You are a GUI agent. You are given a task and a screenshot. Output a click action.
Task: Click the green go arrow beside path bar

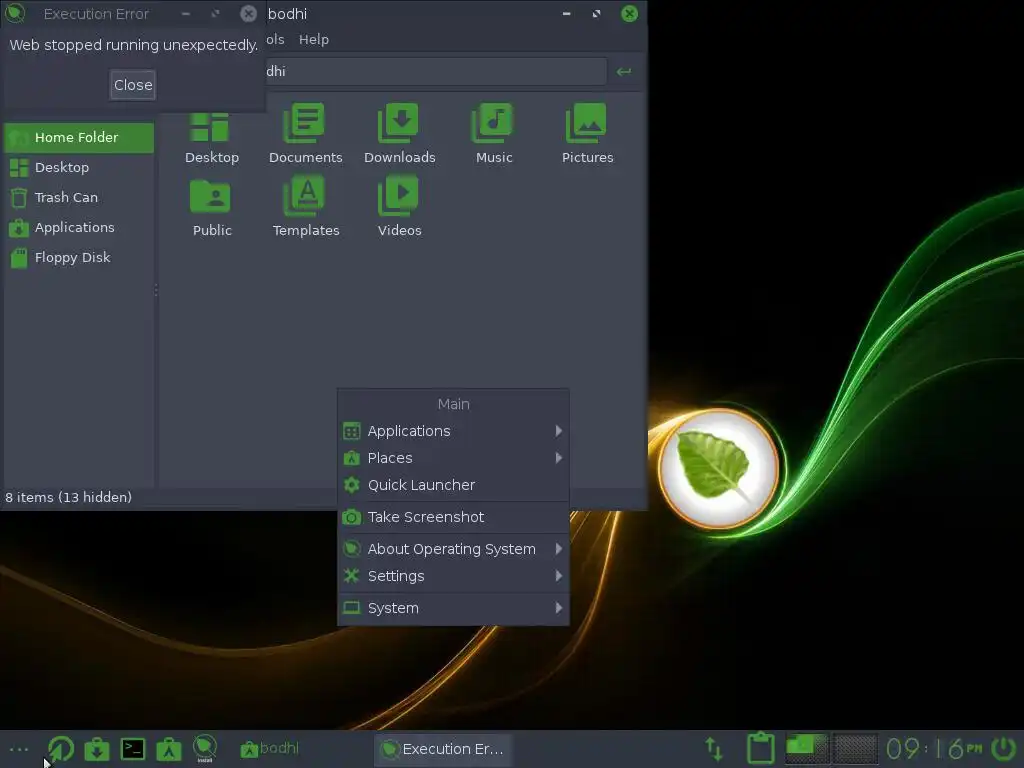tap(624, 71)
